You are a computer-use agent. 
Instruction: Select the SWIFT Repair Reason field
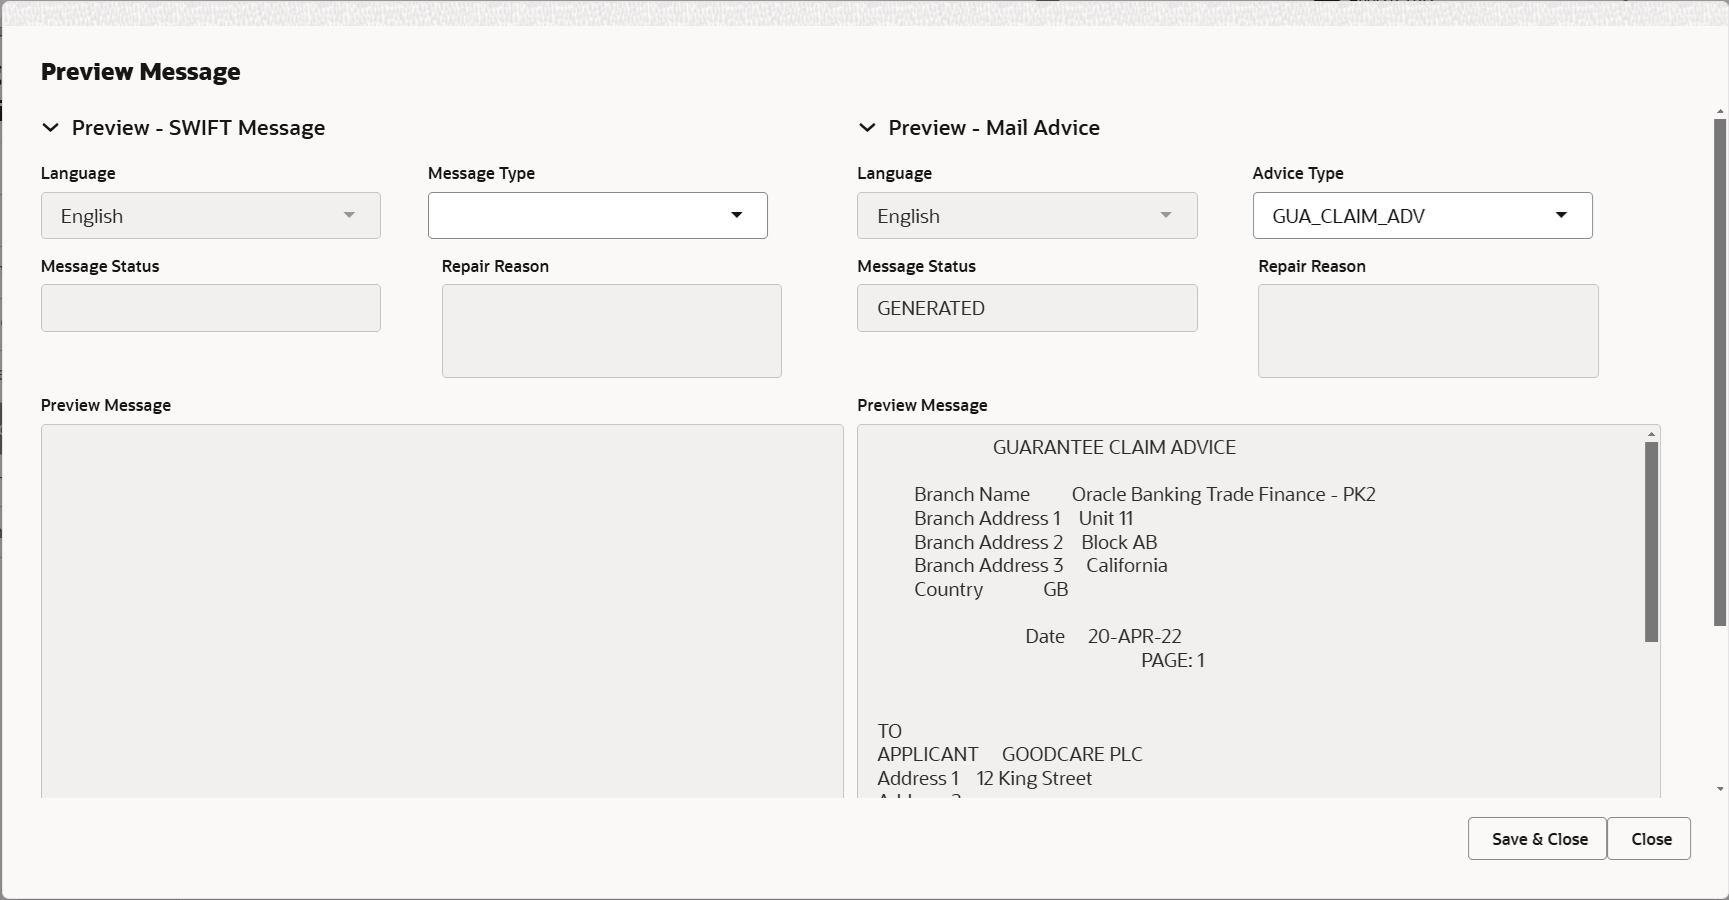611,330
